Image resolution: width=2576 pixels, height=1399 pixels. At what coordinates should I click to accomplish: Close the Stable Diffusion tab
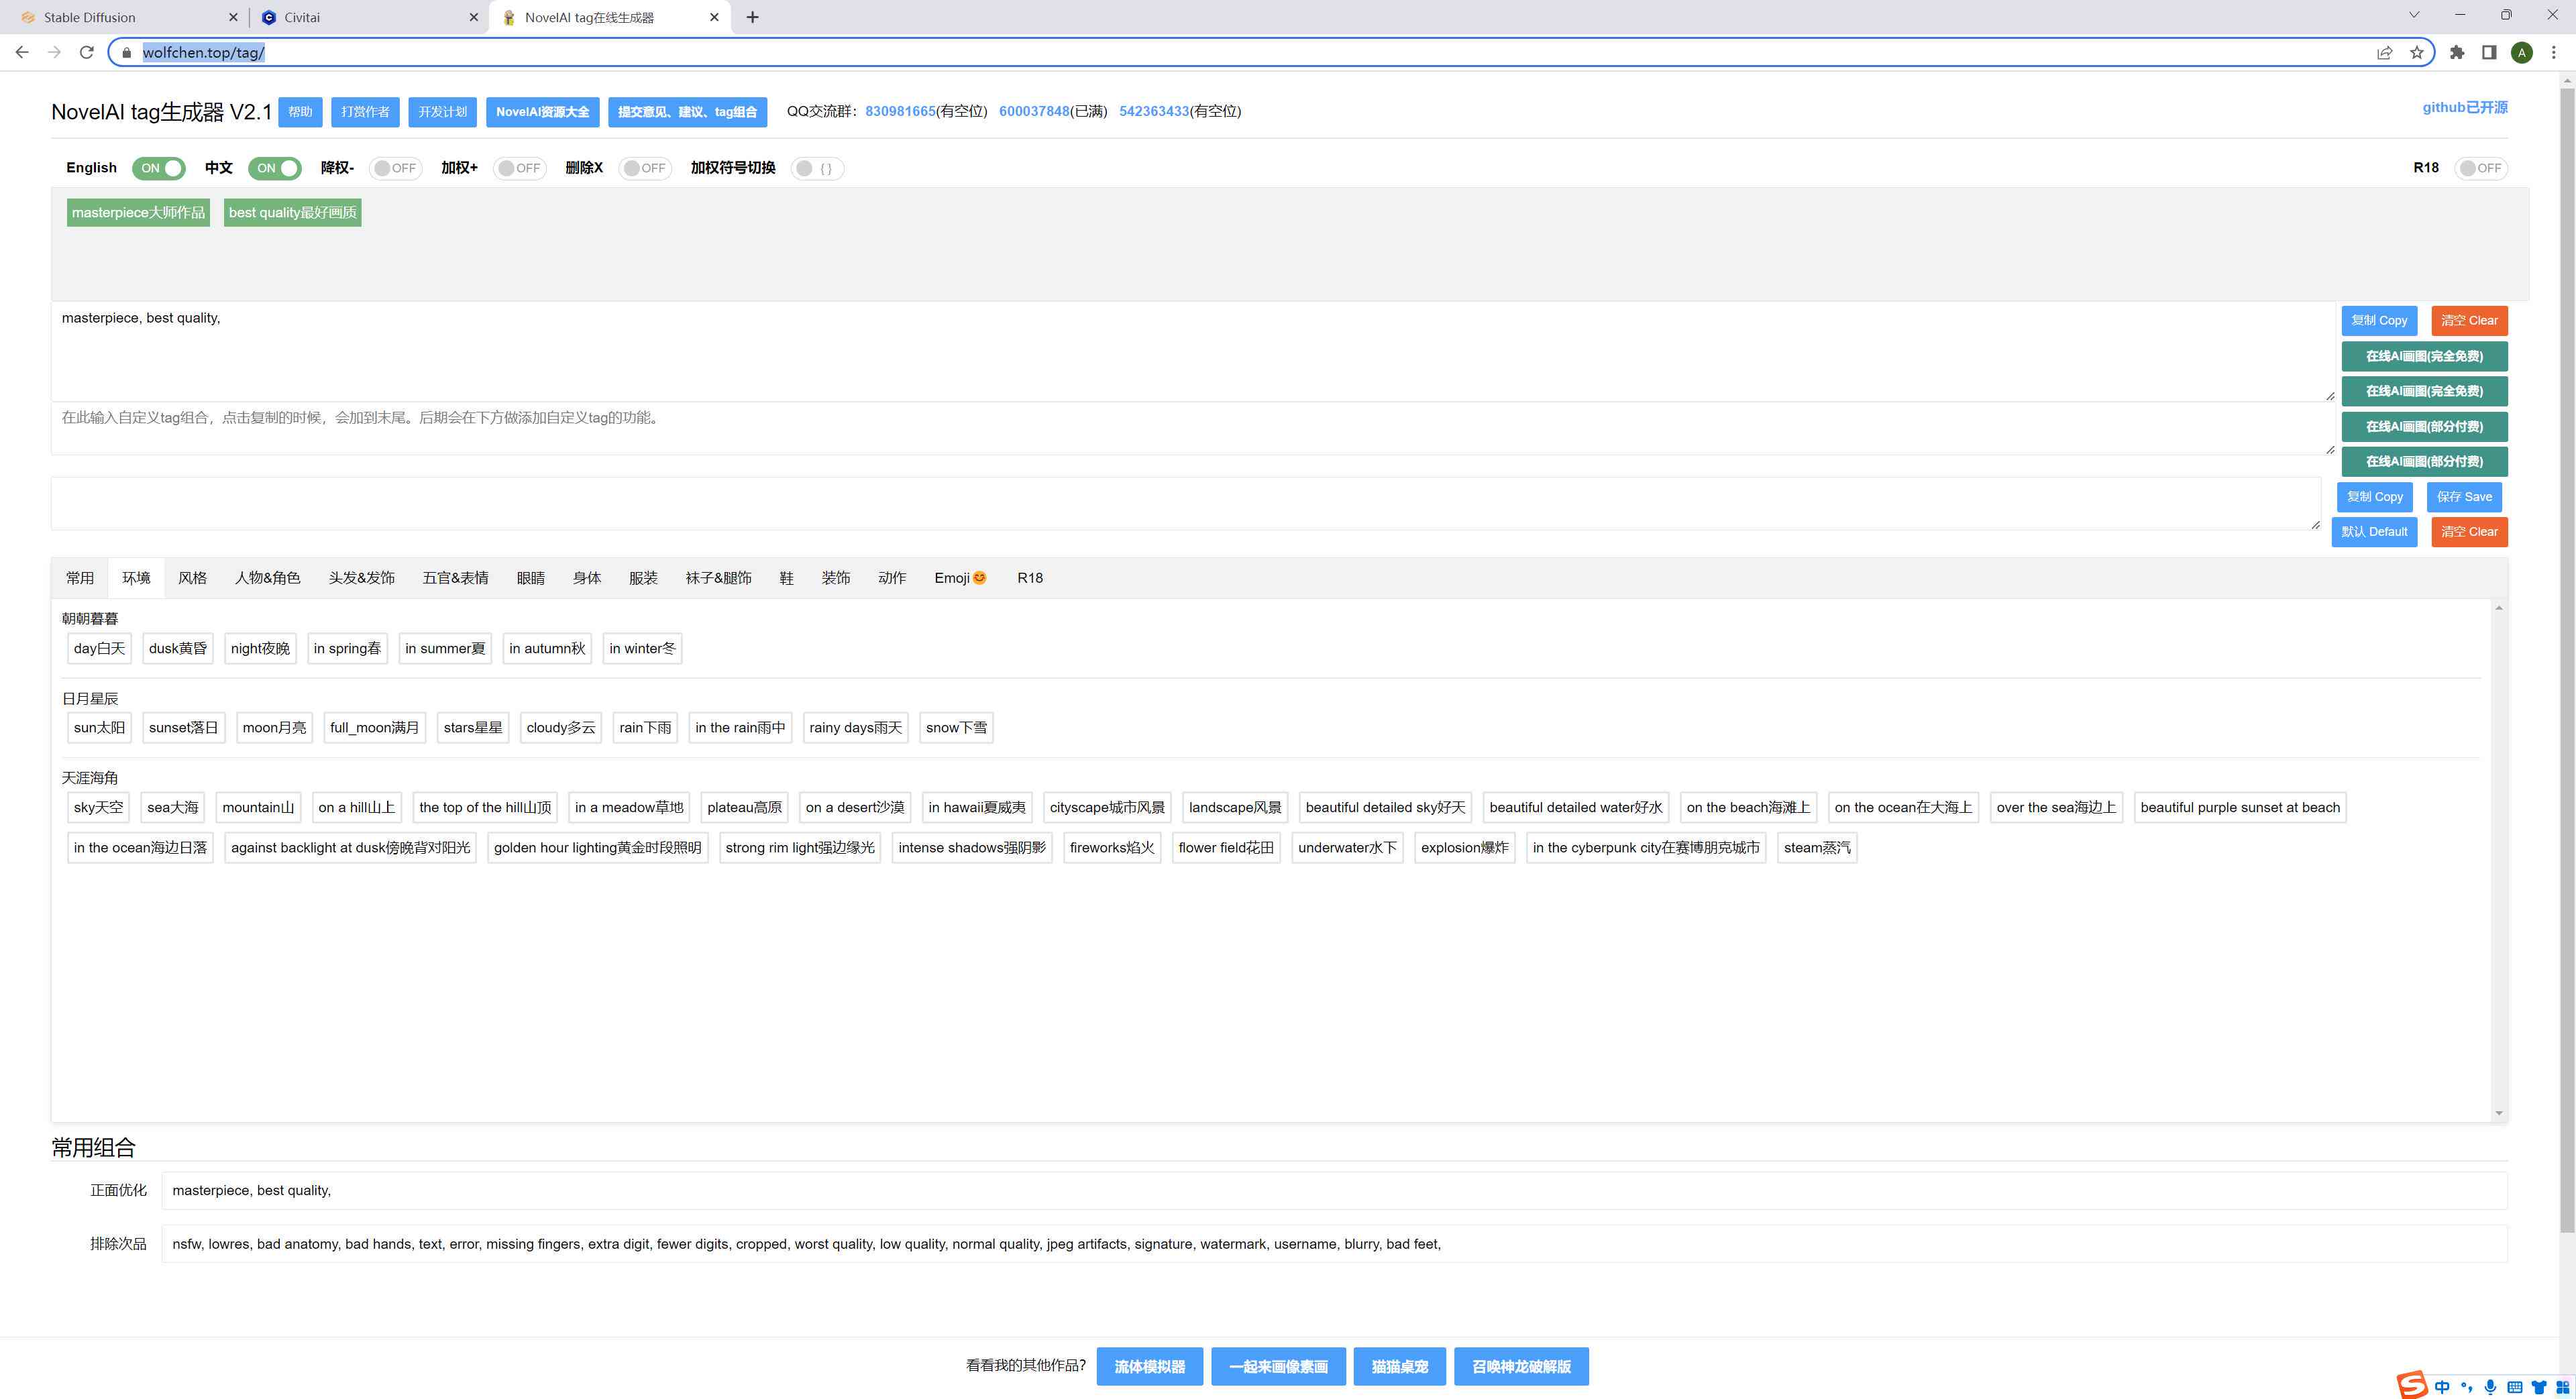(233, 17)
